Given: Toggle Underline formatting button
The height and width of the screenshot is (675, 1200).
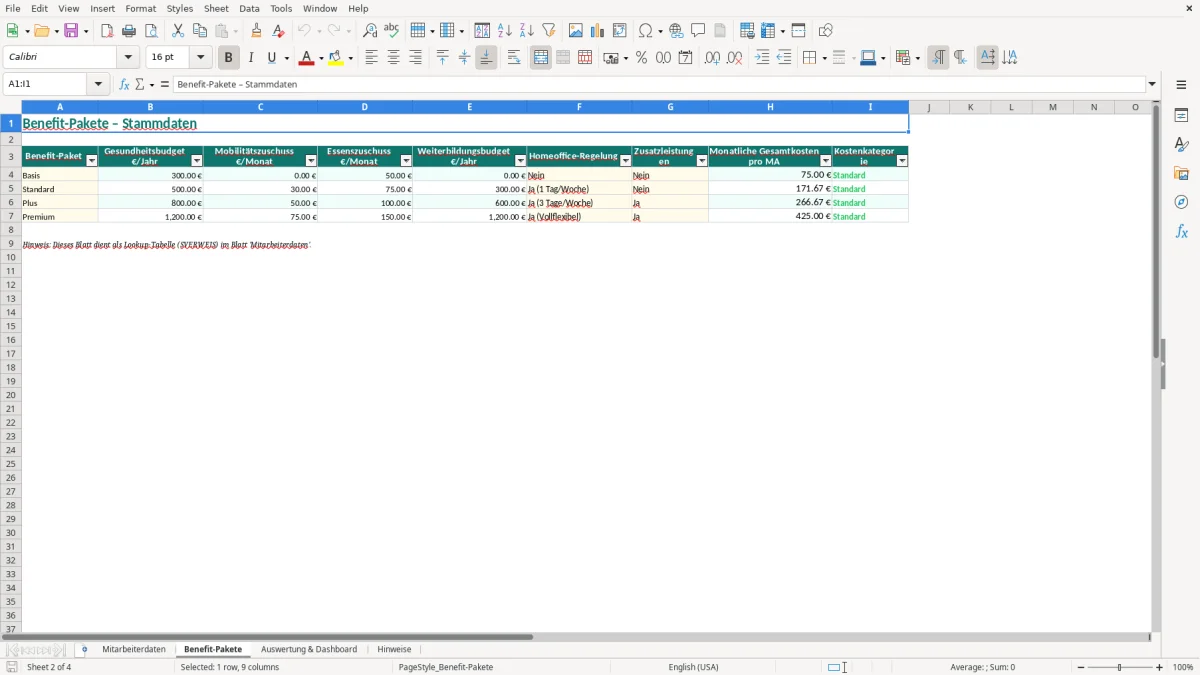Looking at the screenshot, I should point(272,58).
